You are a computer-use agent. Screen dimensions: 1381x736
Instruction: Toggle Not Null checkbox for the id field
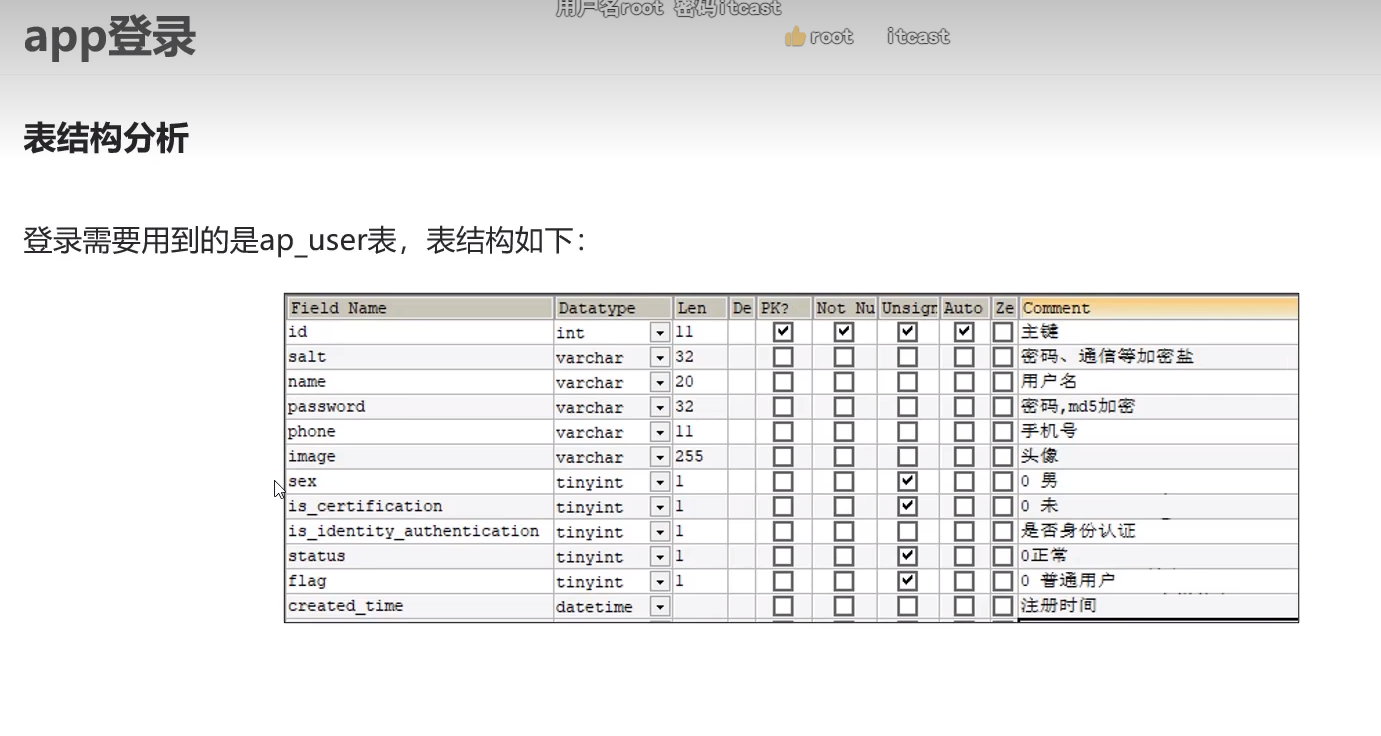pos(844,332)
